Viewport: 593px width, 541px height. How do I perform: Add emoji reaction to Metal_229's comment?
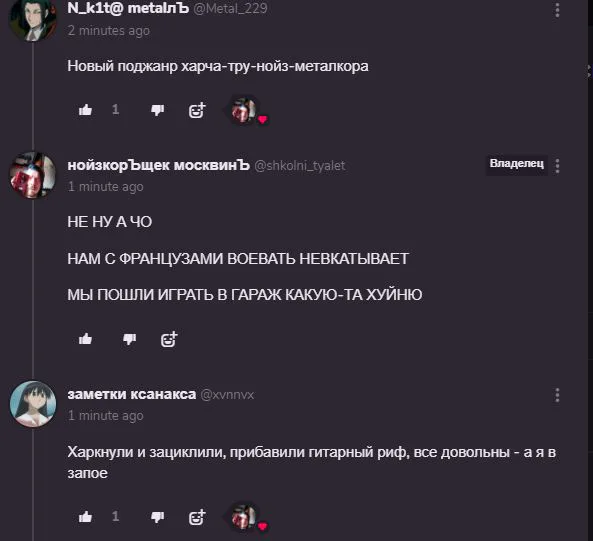[197, 110]
